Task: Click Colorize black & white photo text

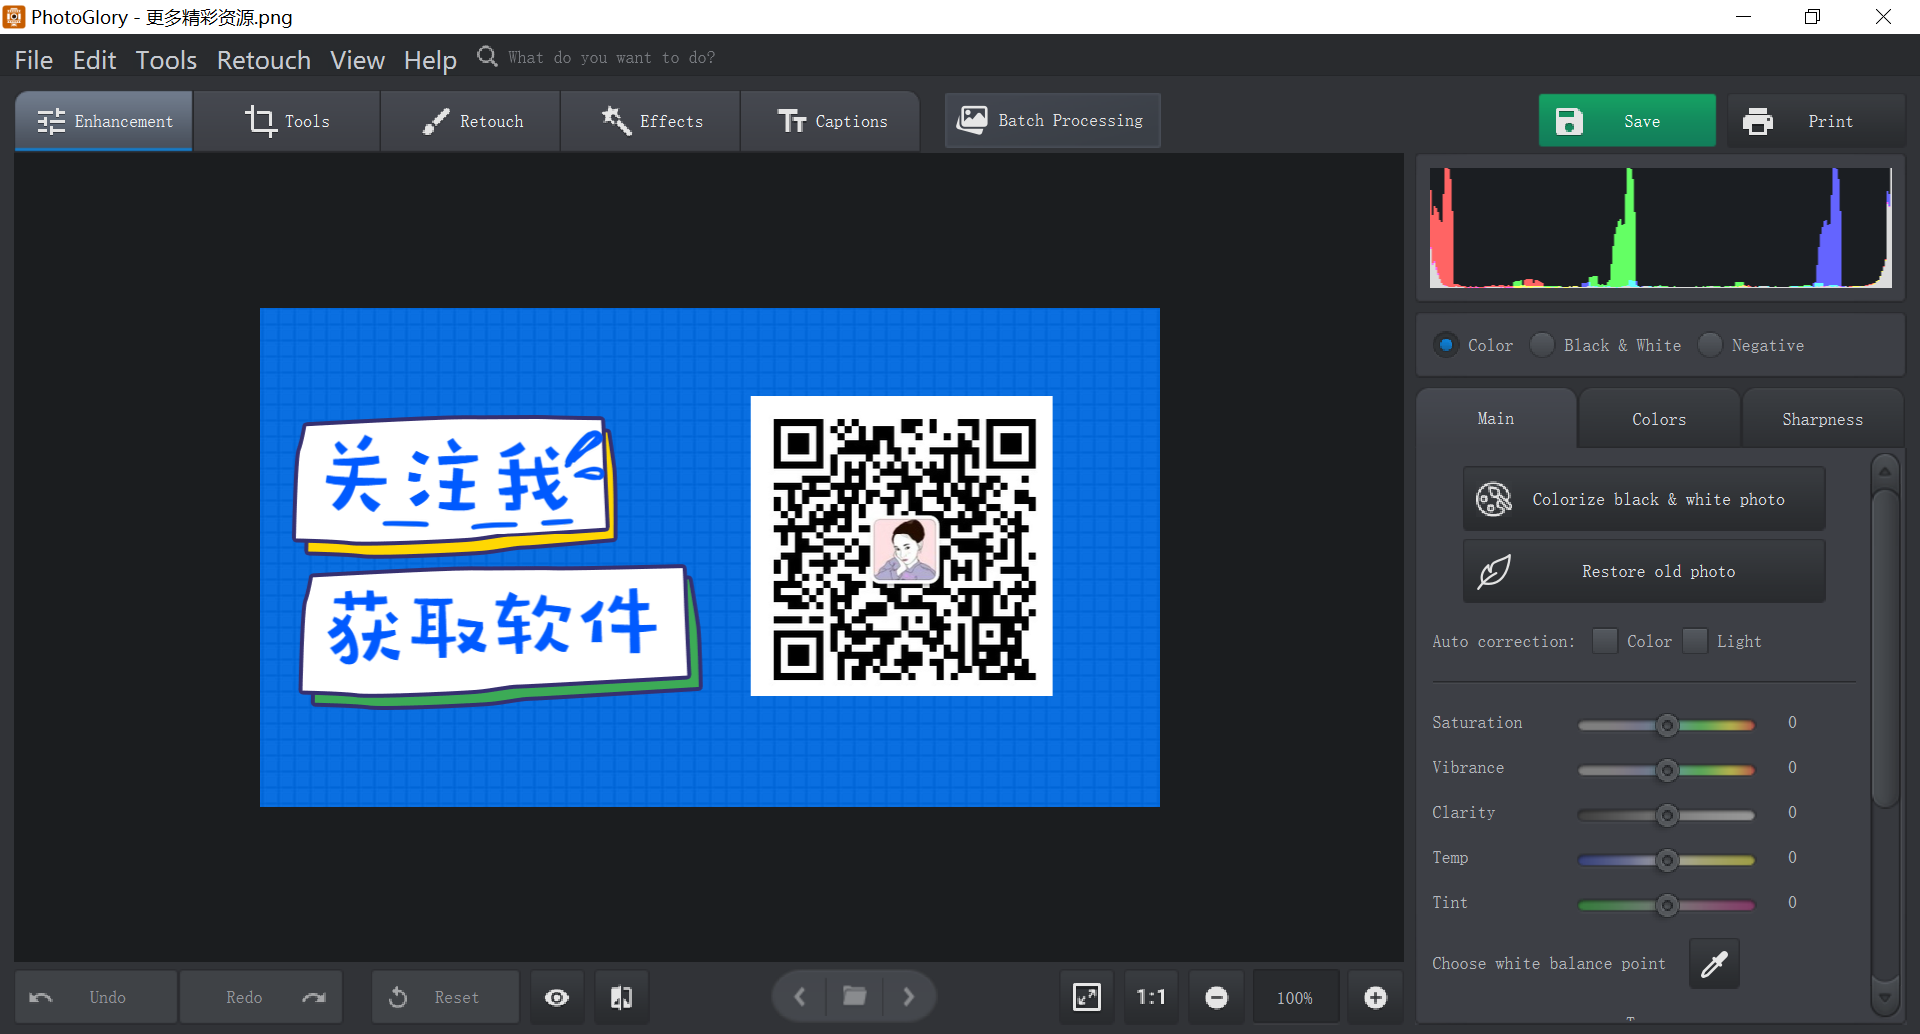Action: click(1658, 499)
